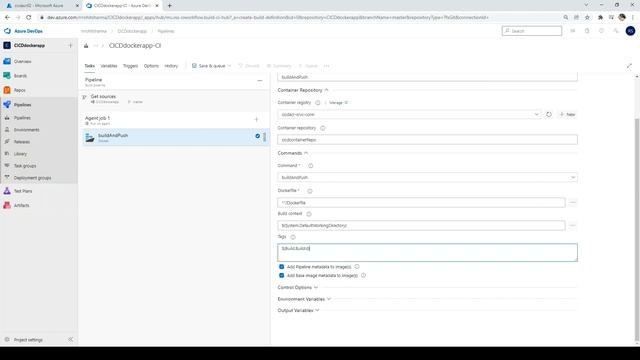
Task: Click the DevOps Search box
Action: (532, 31)
